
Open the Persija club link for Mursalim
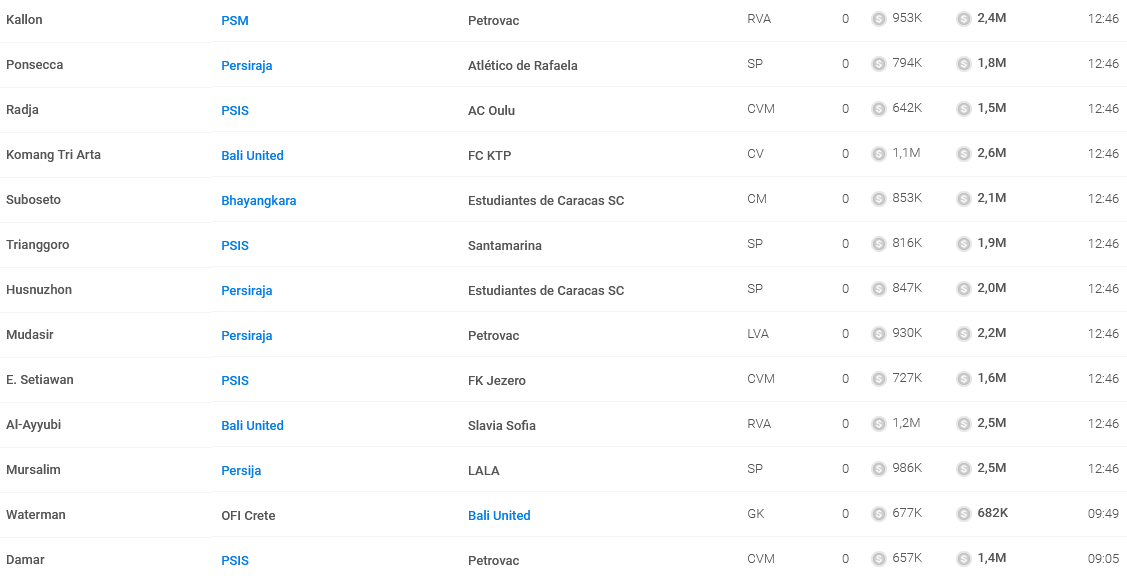coord(241,471)
